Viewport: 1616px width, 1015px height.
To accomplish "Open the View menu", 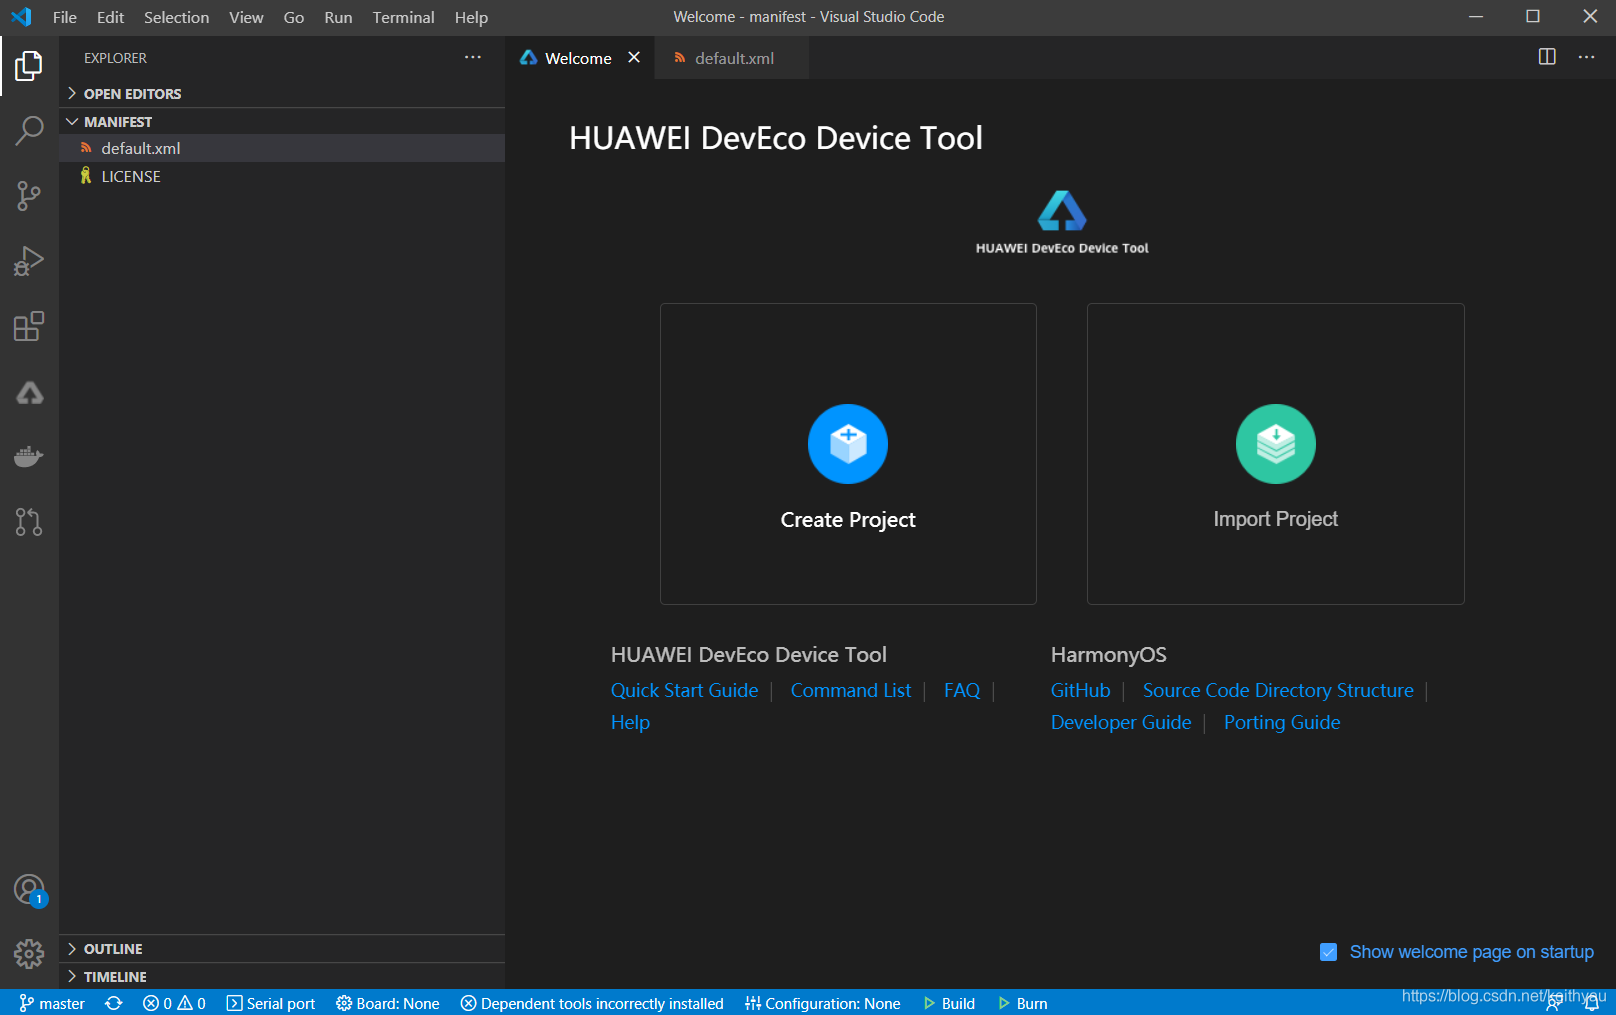I will (246, 17).
